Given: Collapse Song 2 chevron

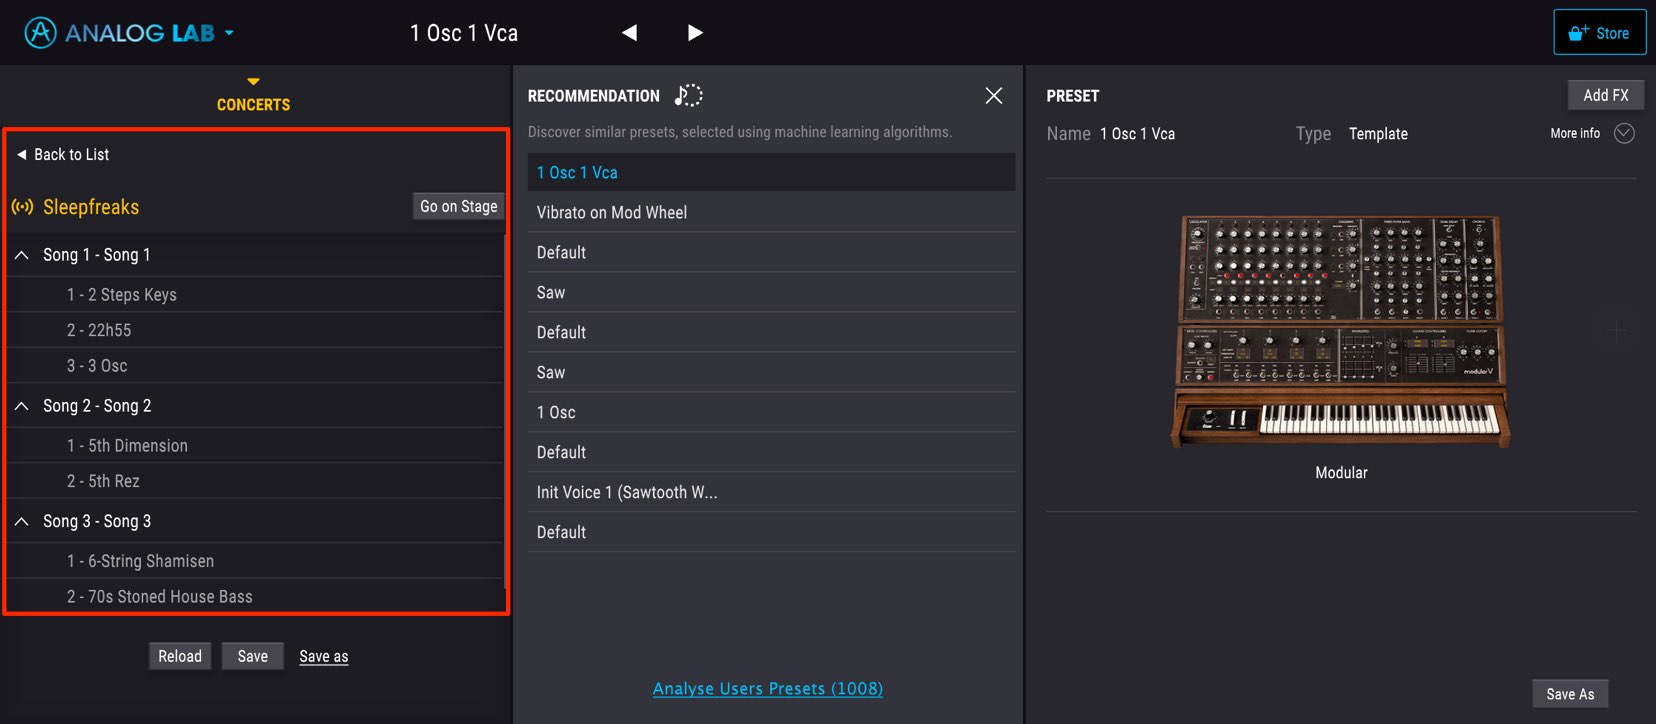Looking at the screenshot, I should click(x=21, y=406).
